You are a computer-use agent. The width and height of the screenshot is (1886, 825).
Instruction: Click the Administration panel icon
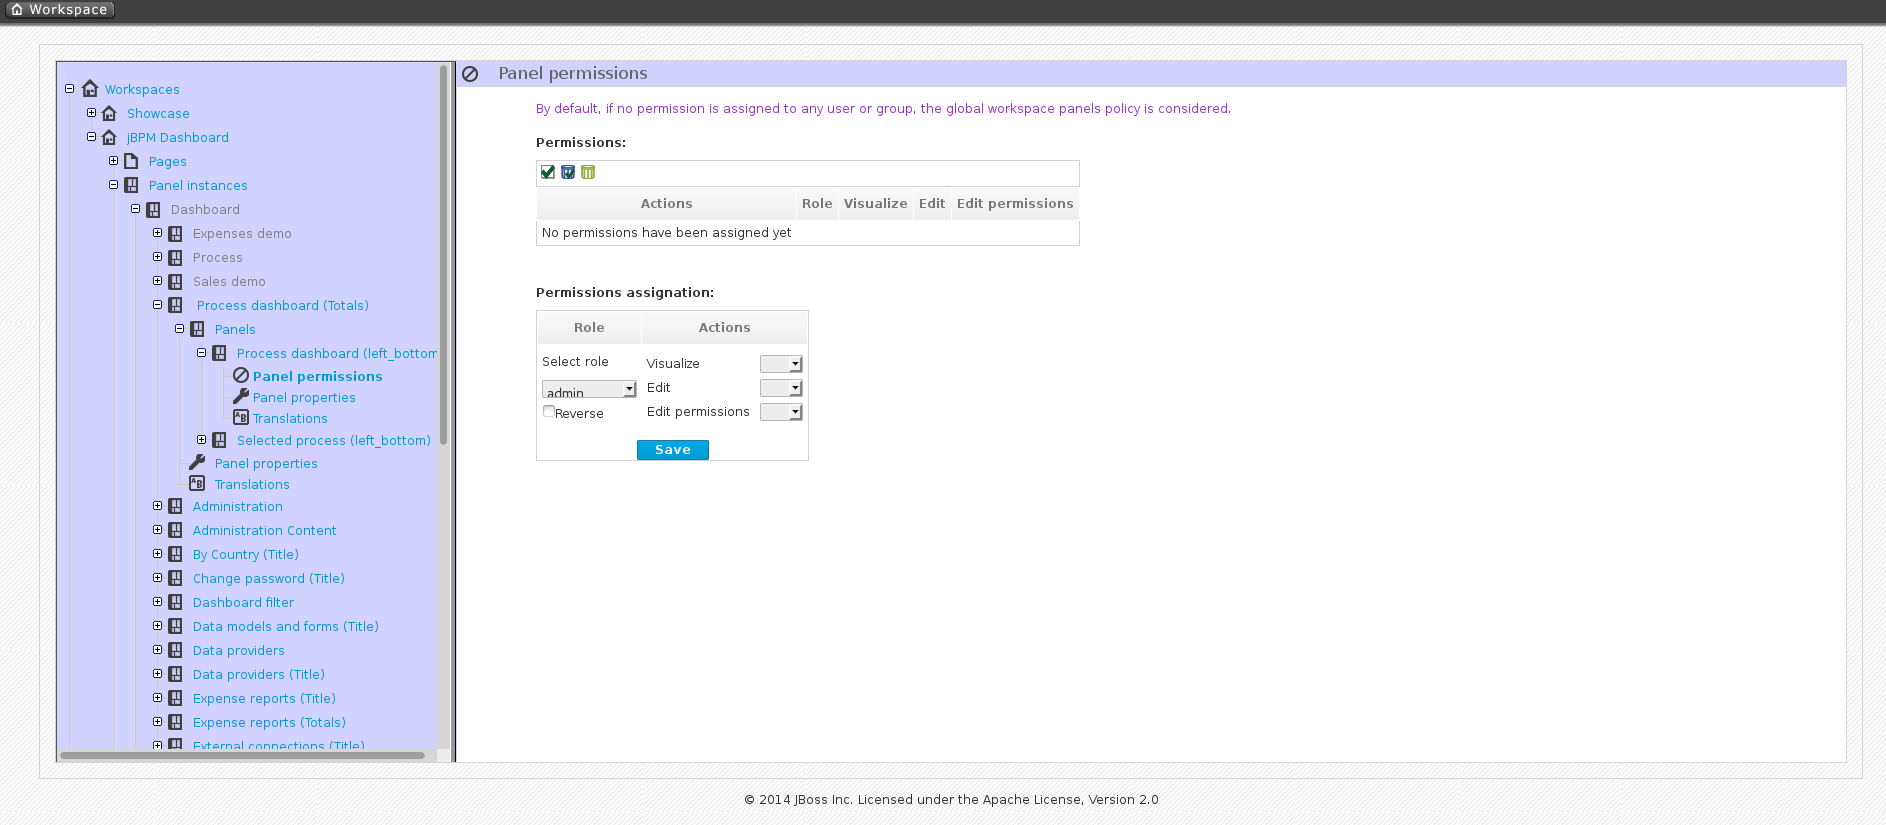(x=175, y=506)
